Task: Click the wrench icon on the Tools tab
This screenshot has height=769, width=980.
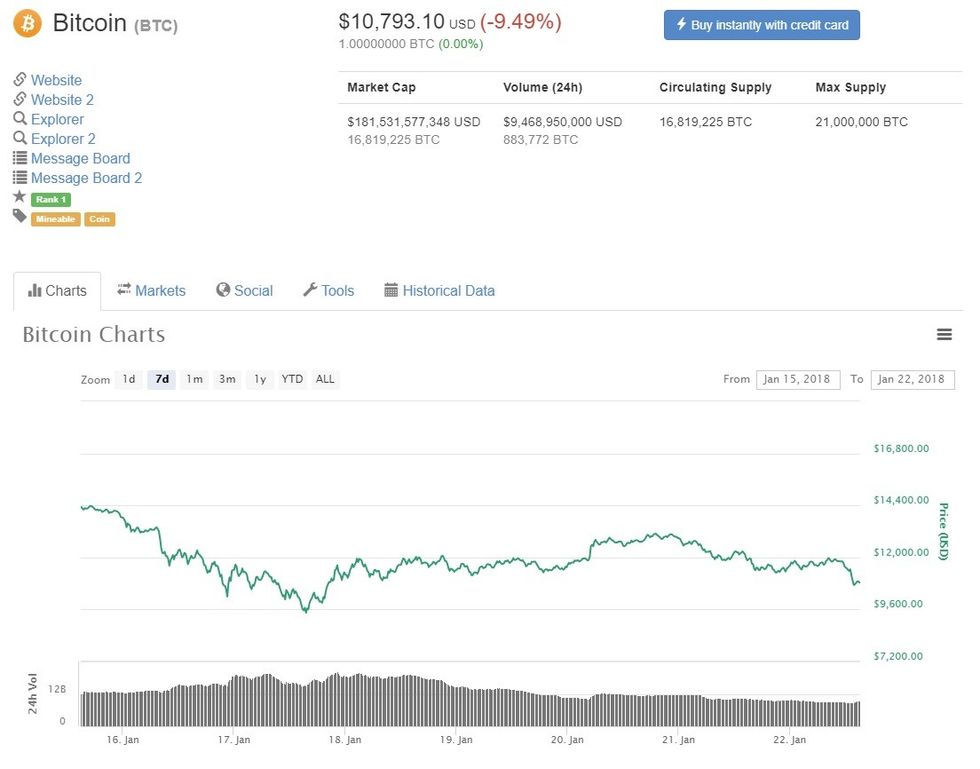Action: (310, 290)
